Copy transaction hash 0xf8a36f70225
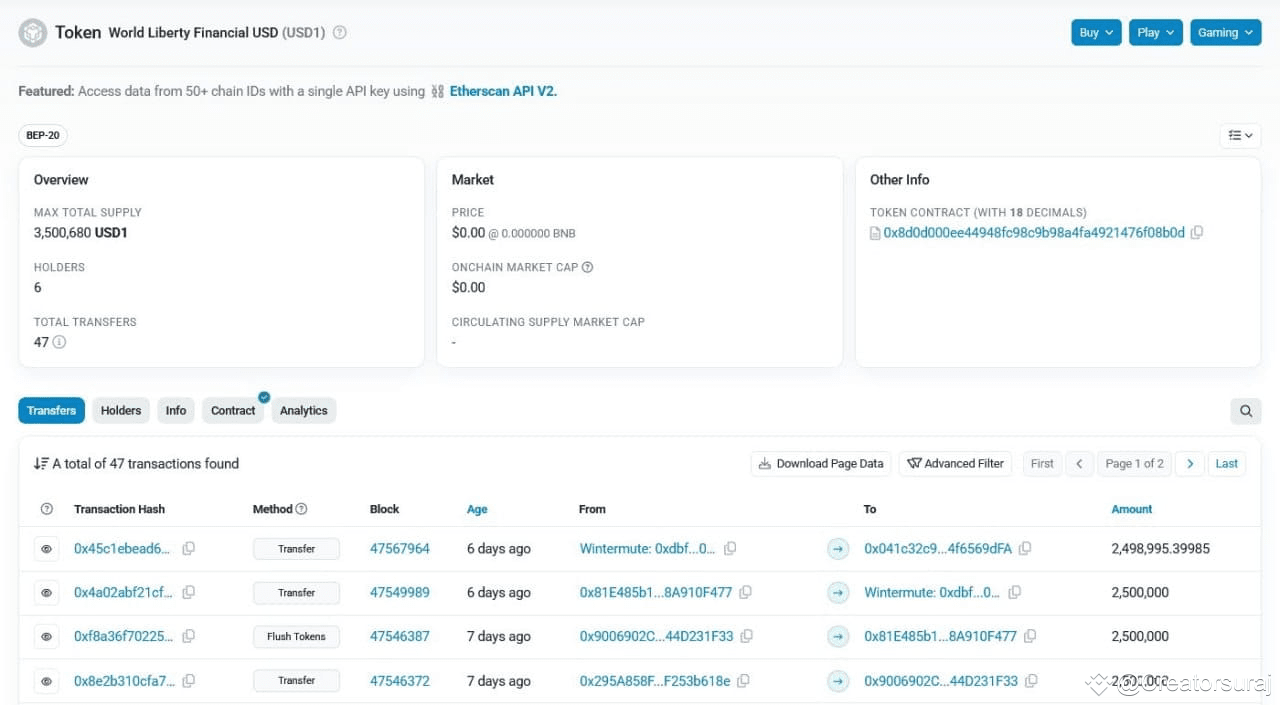Screen dimensions: 1280x705 tap(188, 636)
